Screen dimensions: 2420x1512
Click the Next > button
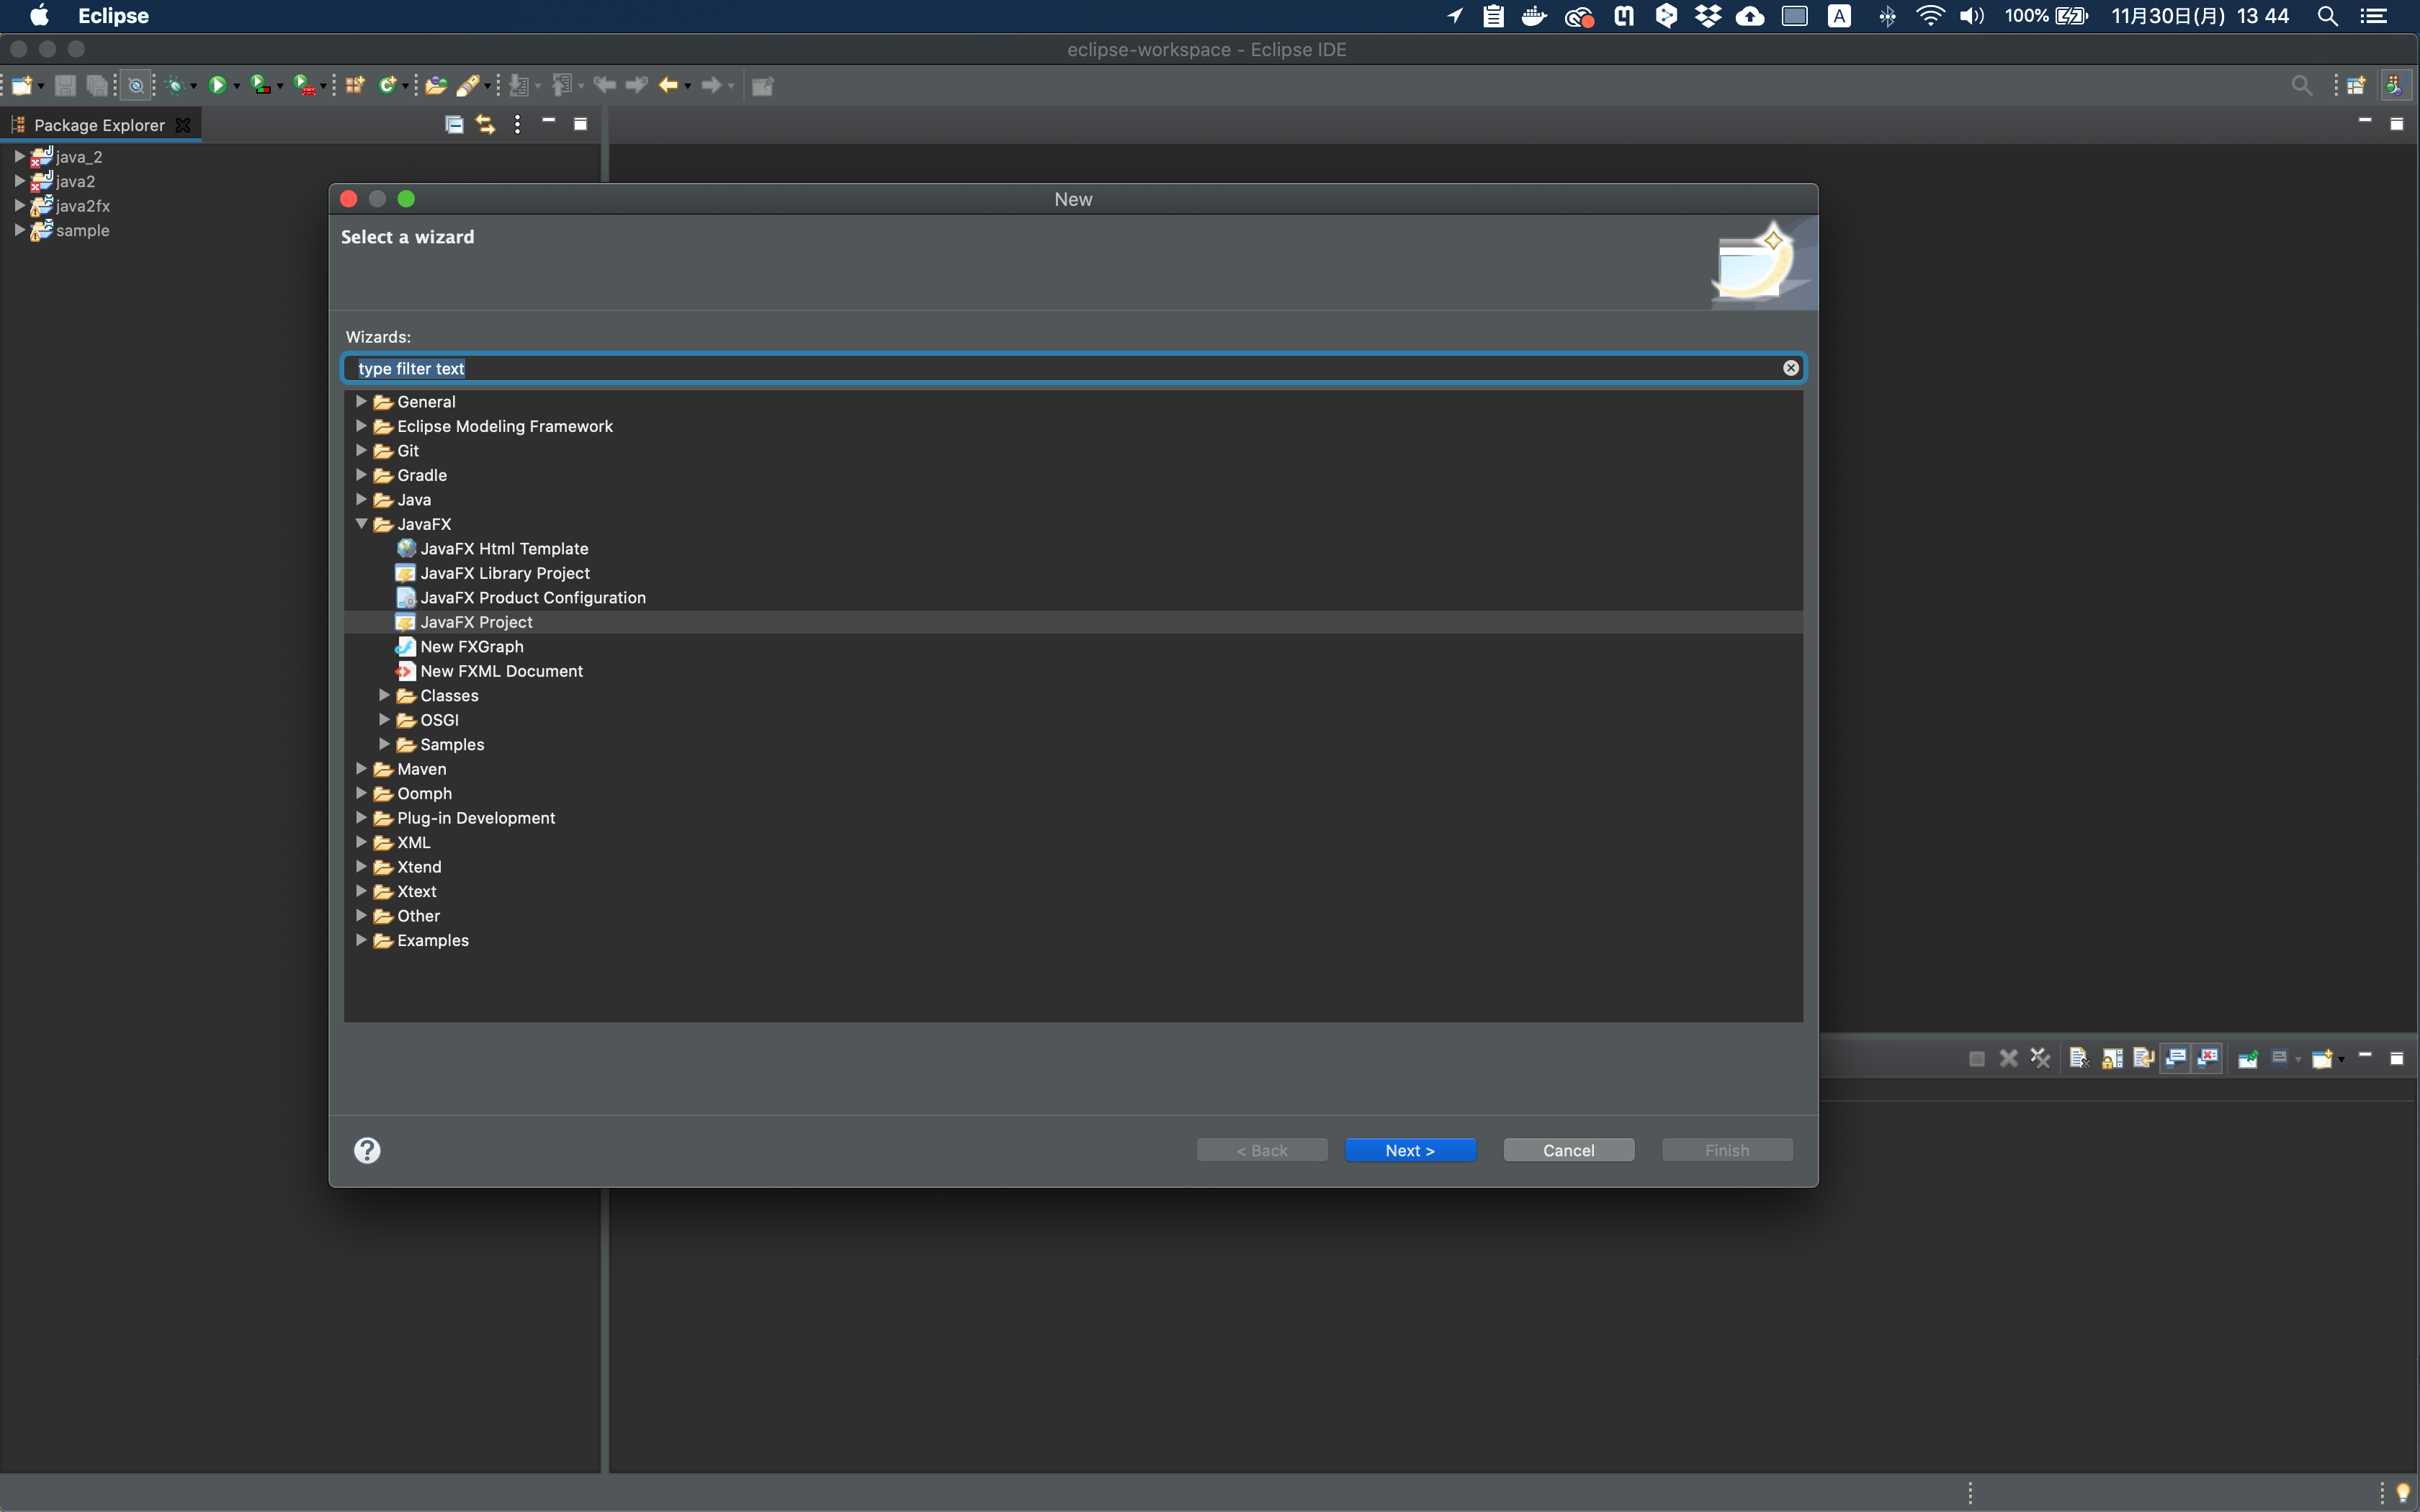pos(1410,1150)
